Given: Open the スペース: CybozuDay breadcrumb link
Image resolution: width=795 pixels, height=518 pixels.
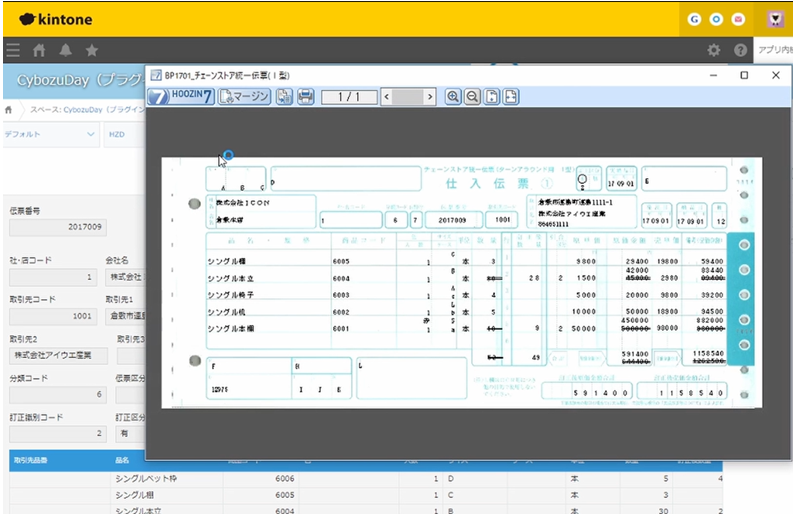Looking at the screenshot, I should [x=87, y=109].
